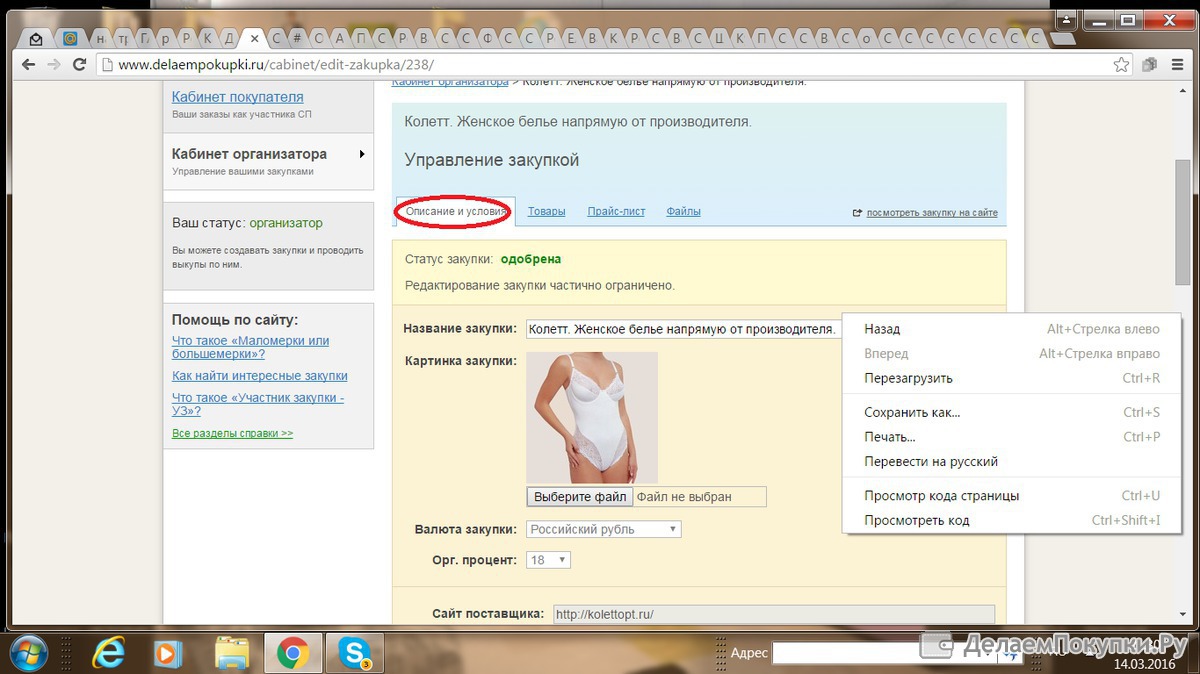Switch to the Прайс-лист tab
This screenshot has height=674, width=1200.
click(616, 211)
